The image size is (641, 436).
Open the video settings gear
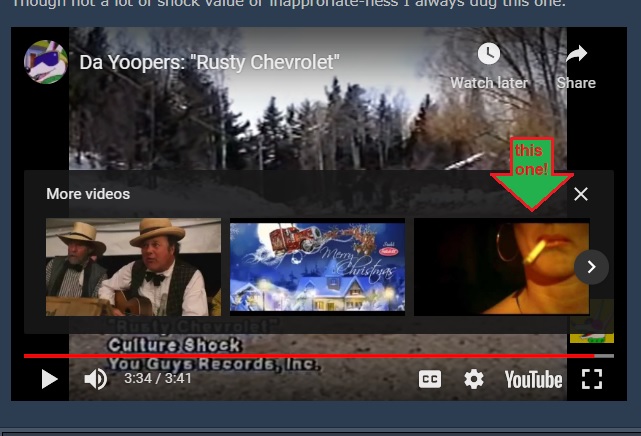[x=474, y=379]
